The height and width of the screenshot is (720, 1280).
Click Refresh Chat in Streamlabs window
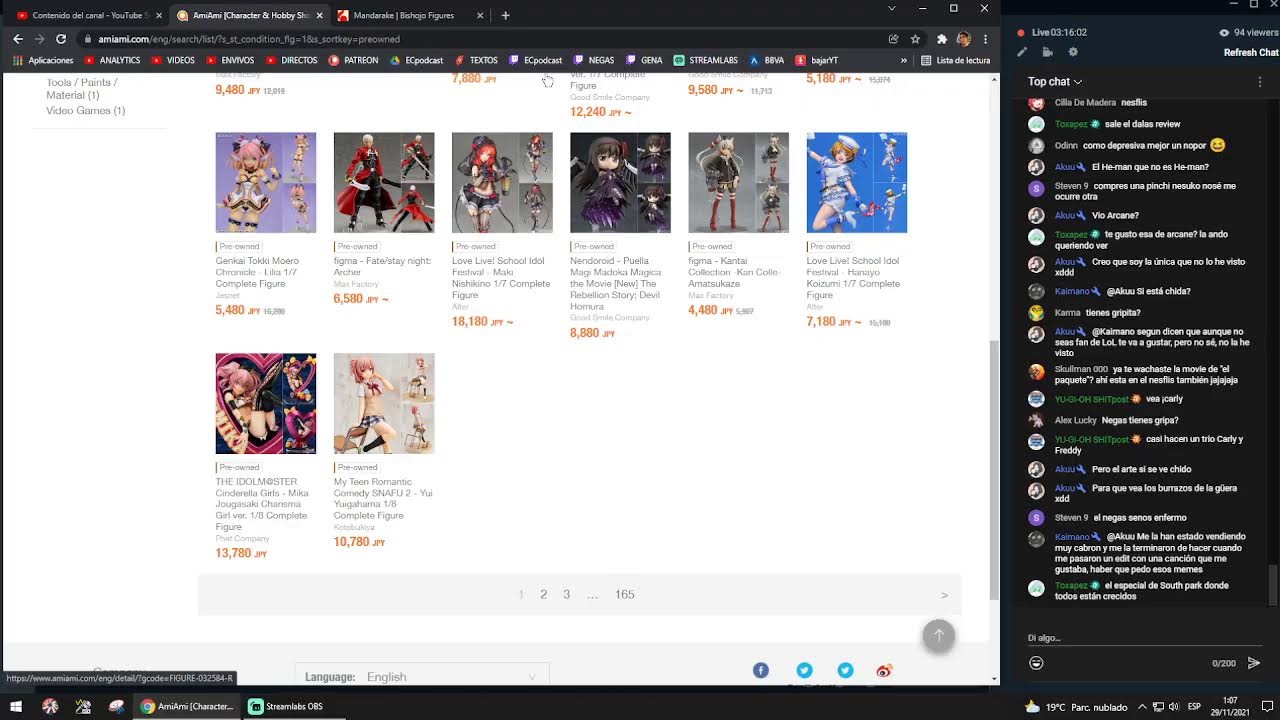(1251, 52)
